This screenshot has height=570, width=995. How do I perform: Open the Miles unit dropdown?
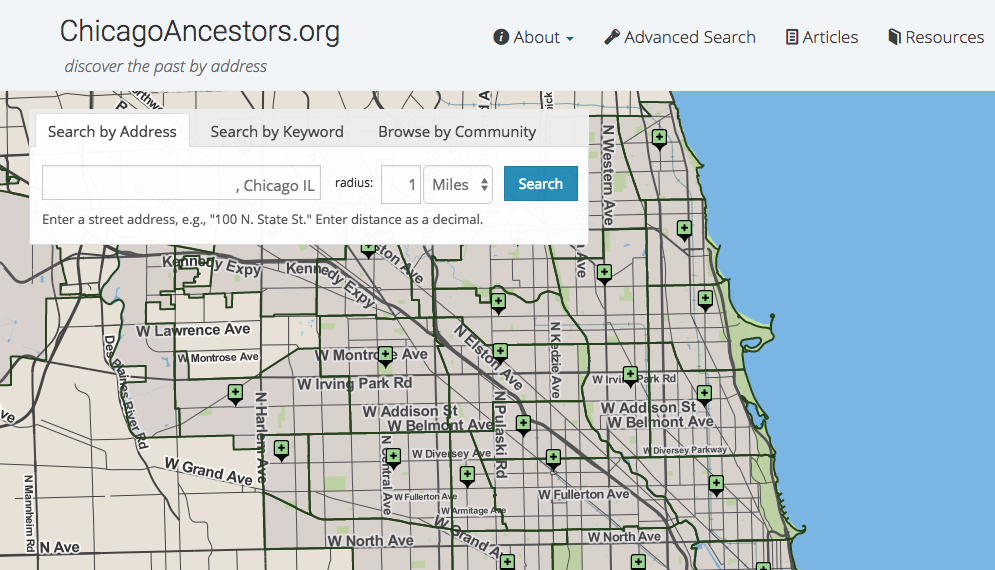point(458,185)
